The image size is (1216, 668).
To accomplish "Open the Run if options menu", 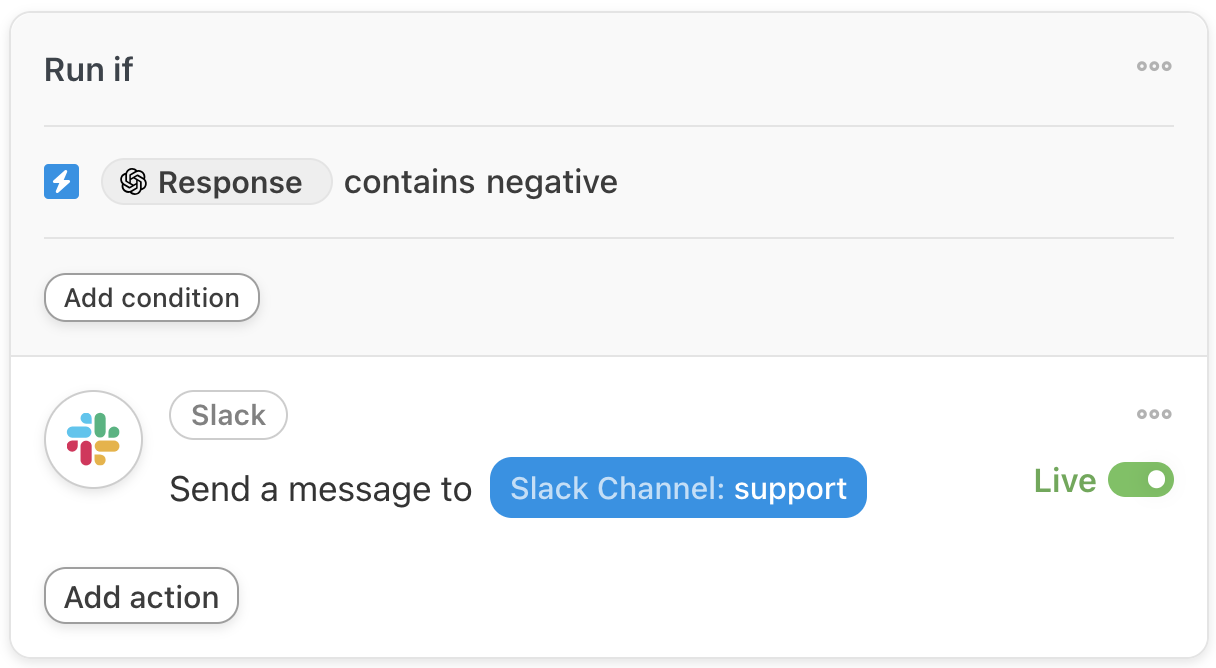I will coord(1153,67).
